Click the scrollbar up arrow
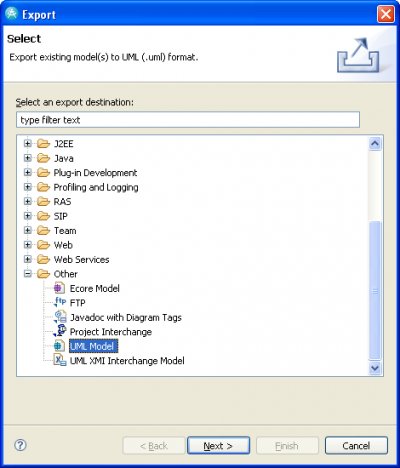Viewport: 400px width, 468px height. pos(375,144)
